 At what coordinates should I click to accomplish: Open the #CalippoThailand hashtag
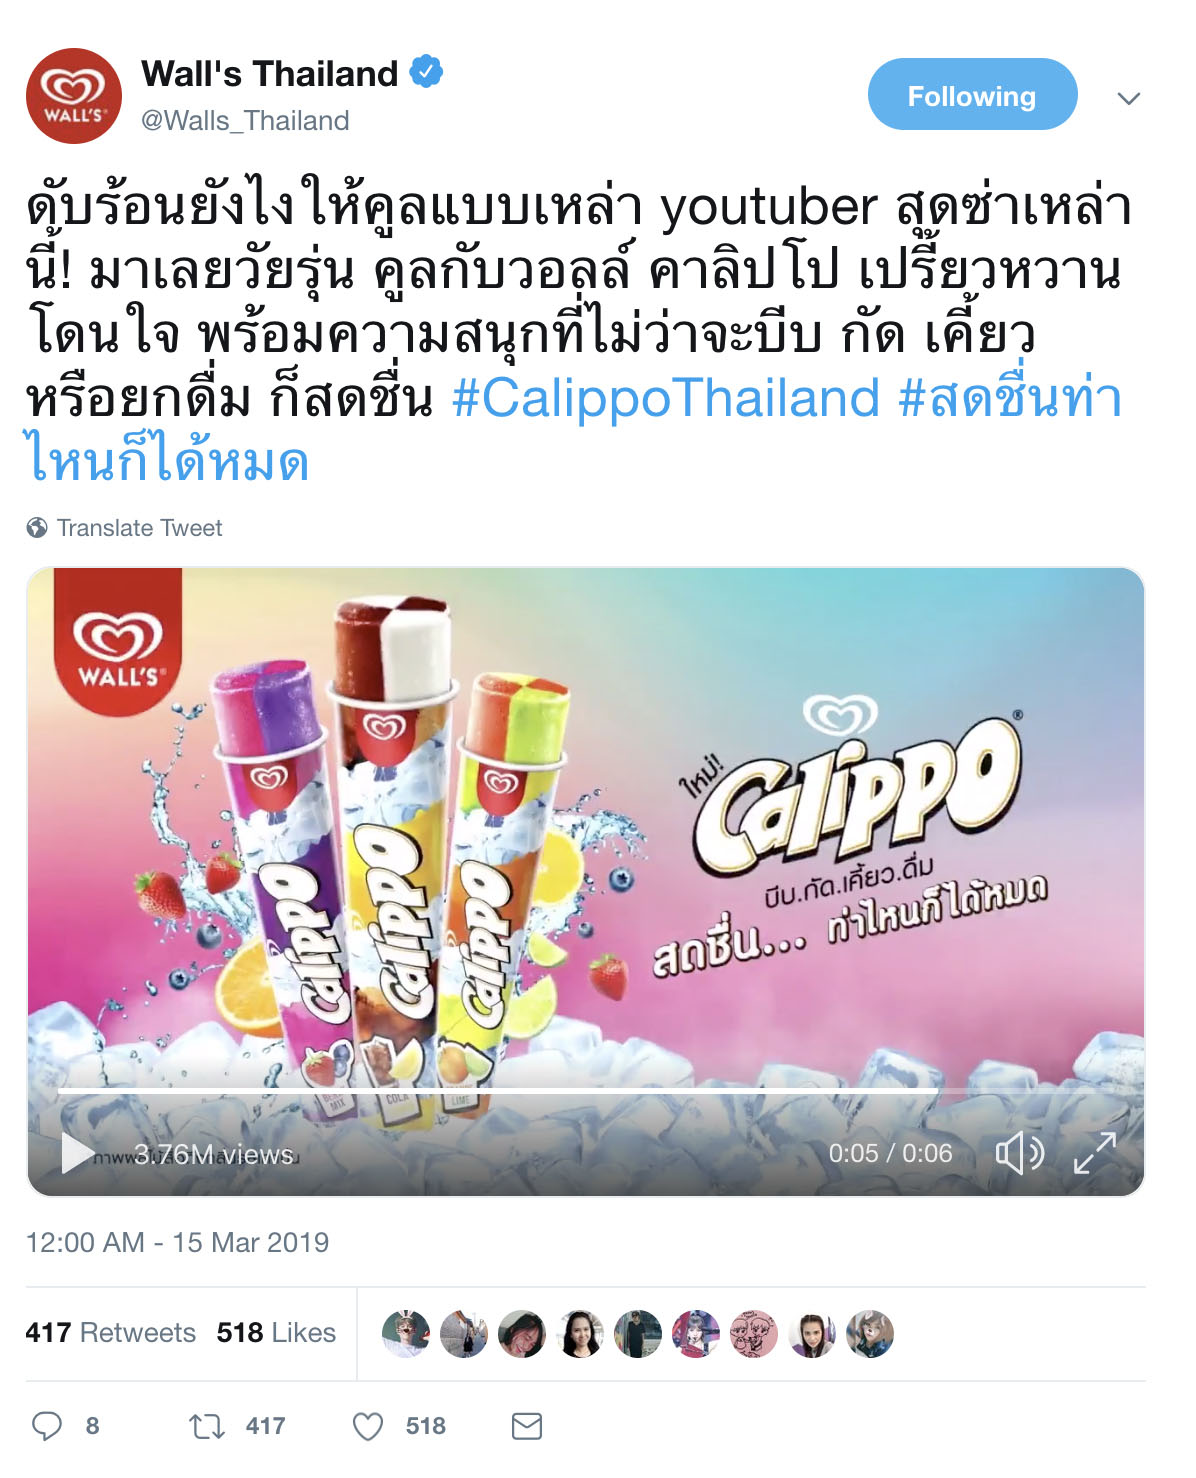(666, 397)
